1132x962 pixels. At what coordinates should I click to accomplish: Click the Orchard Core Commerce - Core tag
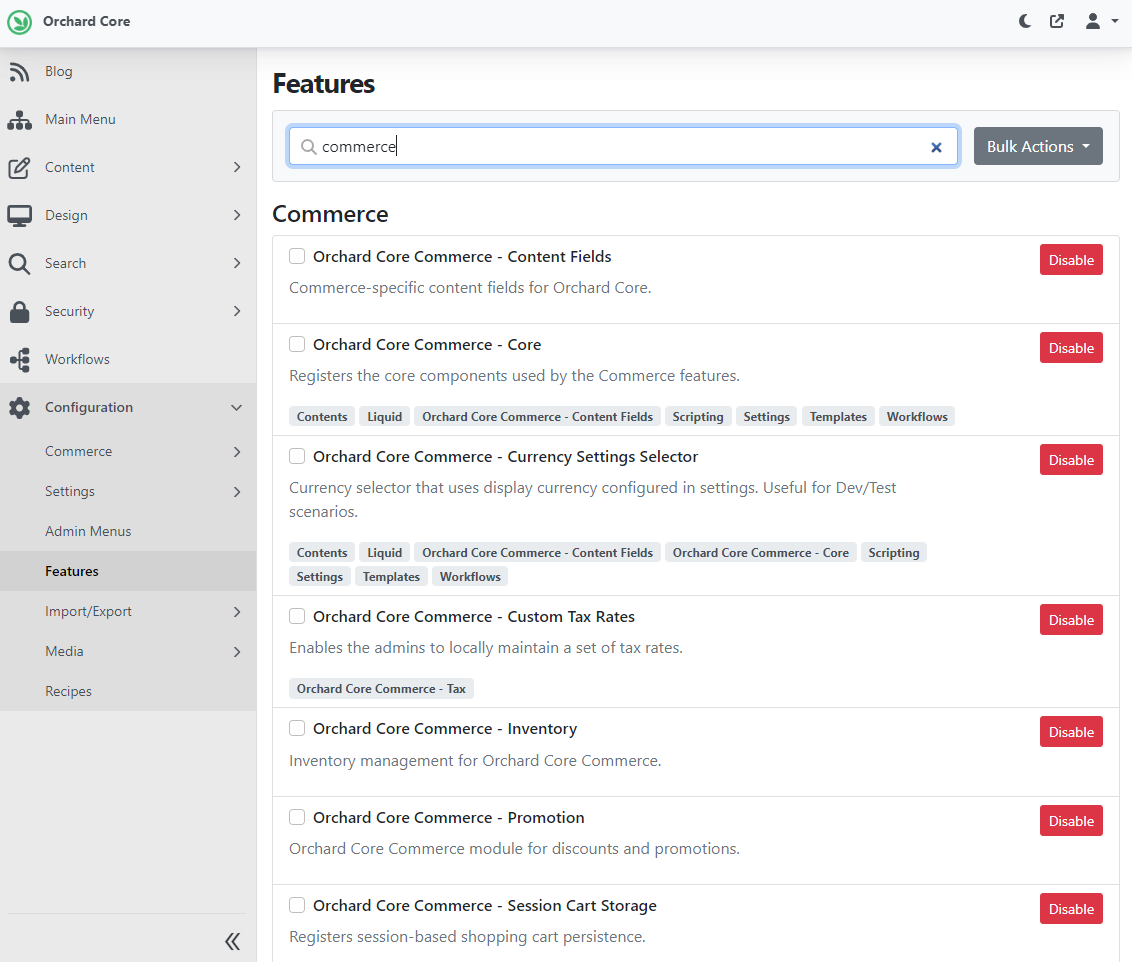(761, 553)
